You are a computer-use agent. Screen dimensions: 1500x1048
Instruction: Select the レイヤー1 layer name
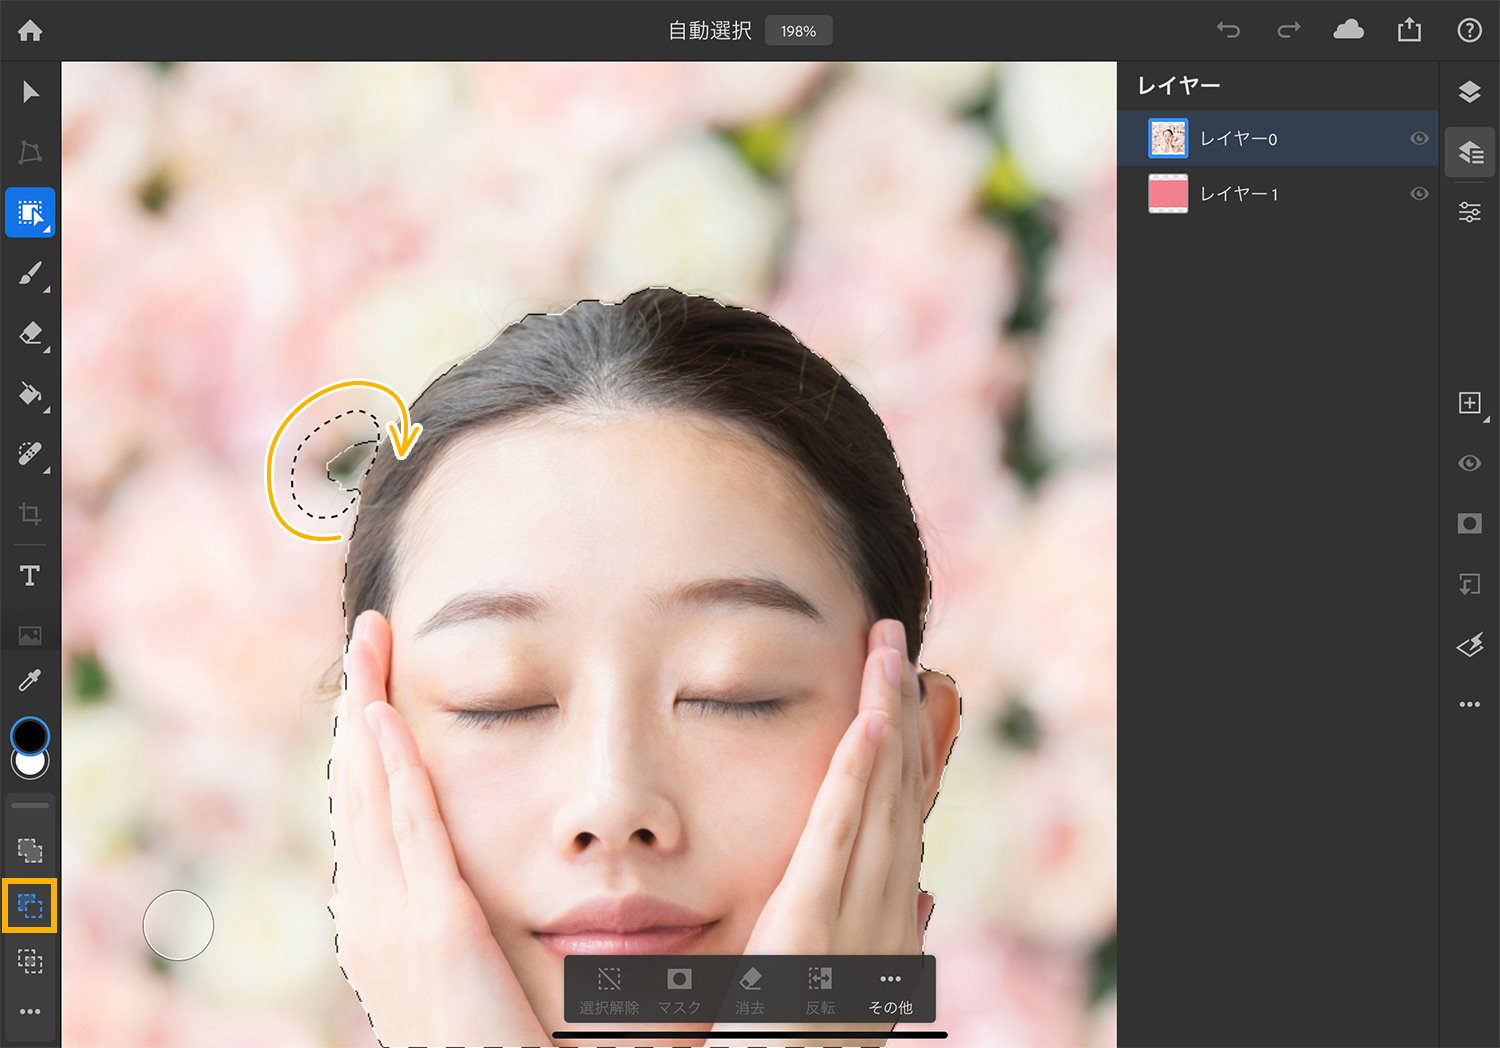pos(1238,193)
